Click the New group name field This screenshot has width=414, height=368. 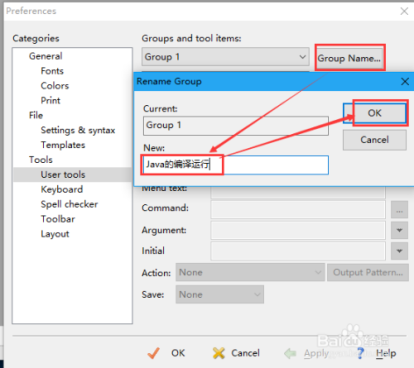pyautogui.click(x=236, y=165)
